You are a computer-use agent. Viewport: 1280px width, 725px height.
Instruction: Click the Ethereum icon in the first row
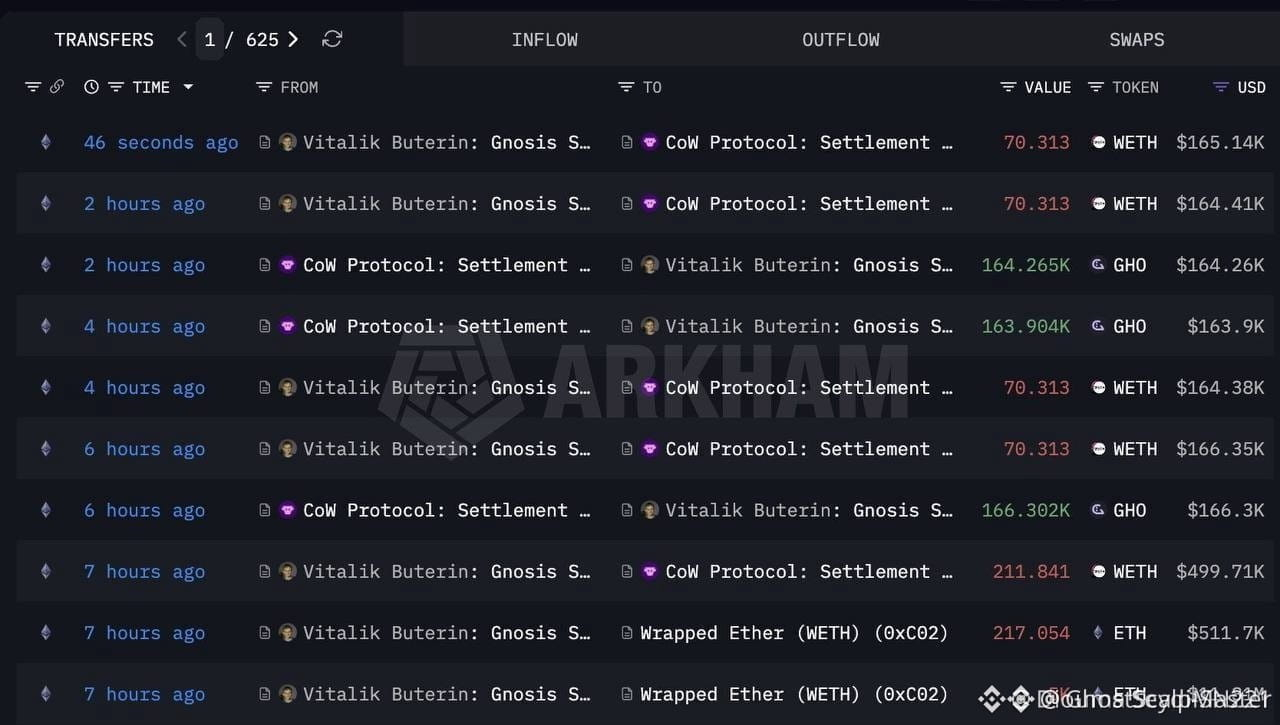coord(45,142)
